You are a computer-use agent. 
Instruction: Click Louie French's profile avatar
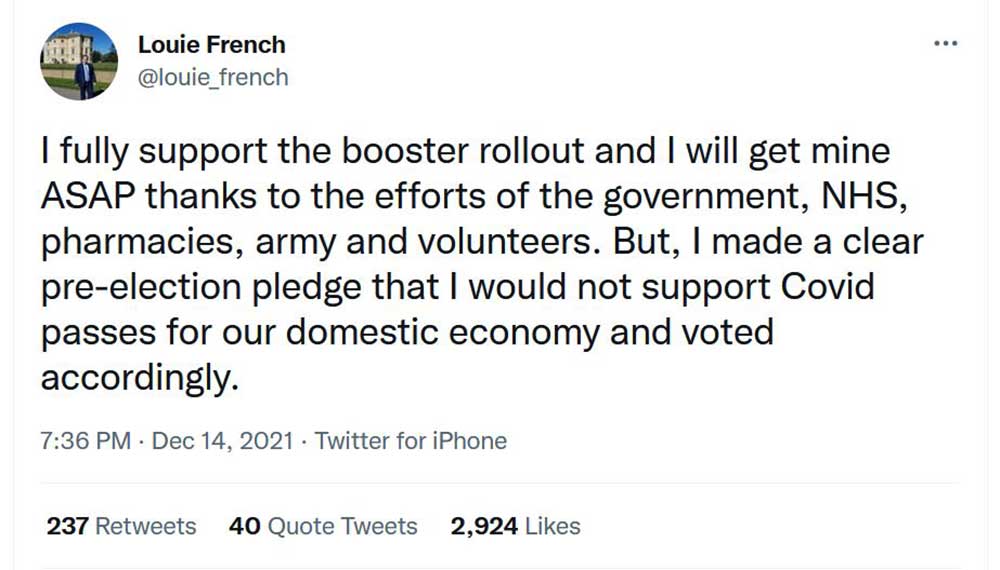pos(80,61)
